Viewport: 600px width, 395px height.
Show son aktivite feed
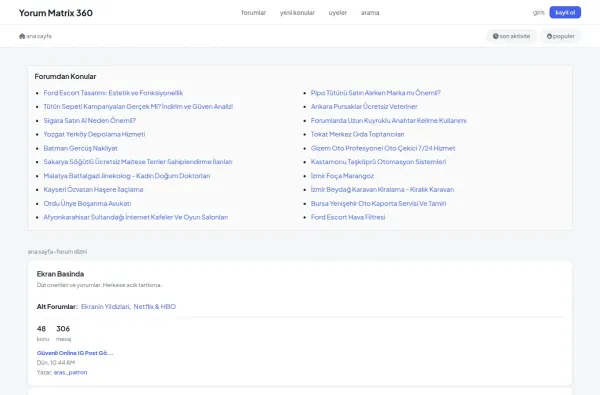tap(512, 36)
